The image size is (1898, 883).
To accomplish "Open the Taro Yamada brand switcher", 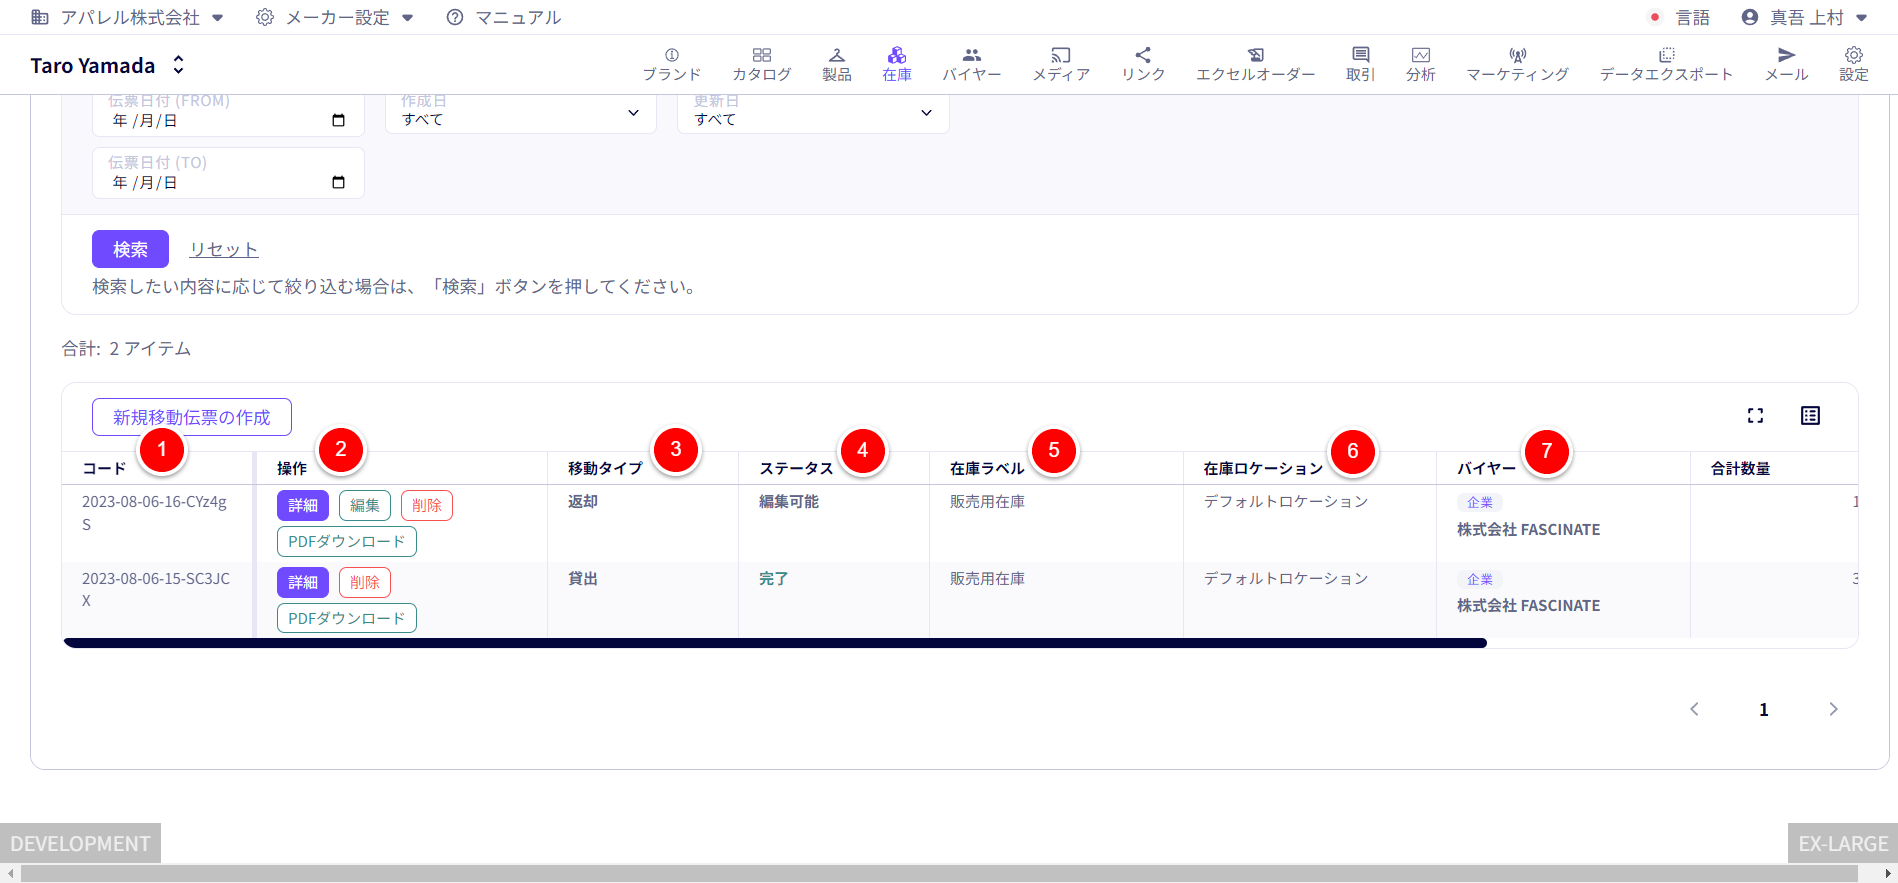I will 108,66.
